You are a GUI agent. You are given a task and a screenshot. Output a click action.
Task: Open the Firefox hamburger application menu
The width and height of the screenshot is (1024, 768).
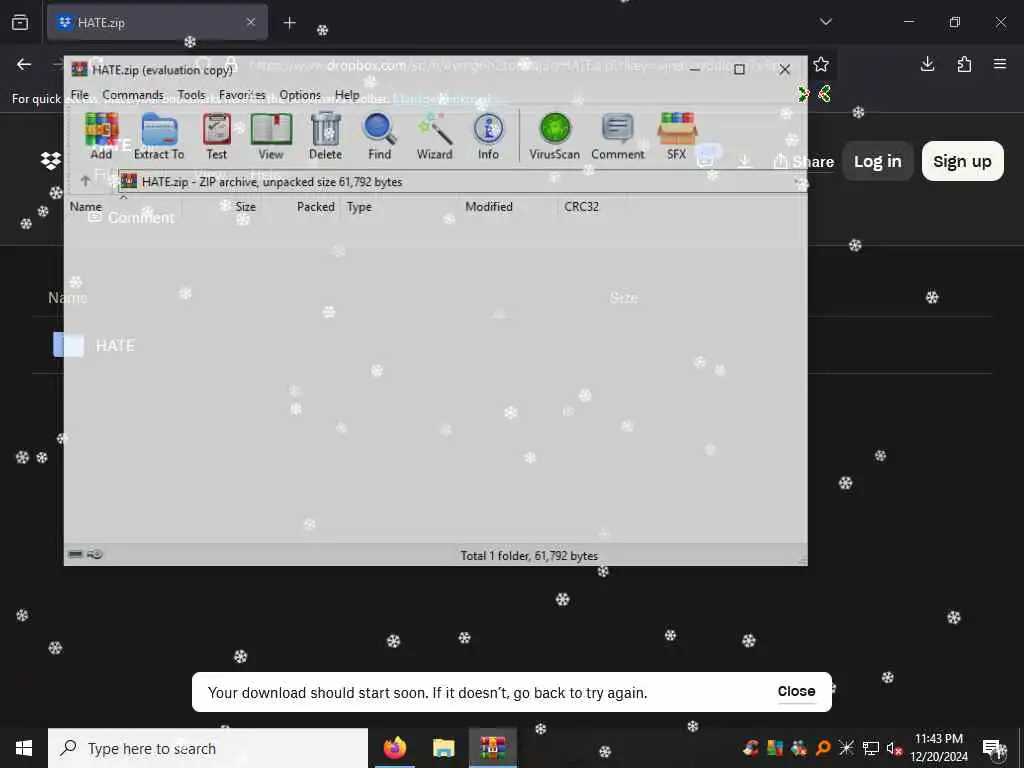(x=1000, y=64)
